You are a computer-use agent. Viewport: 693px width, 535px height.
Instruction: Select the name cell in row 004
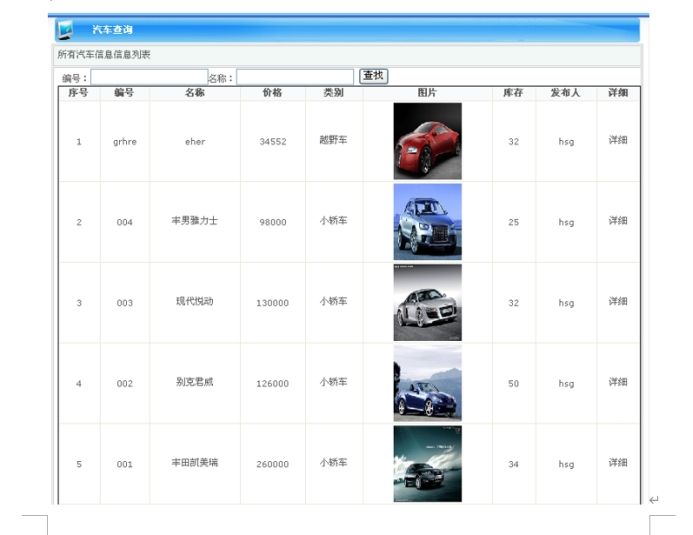tap(194, 220)
